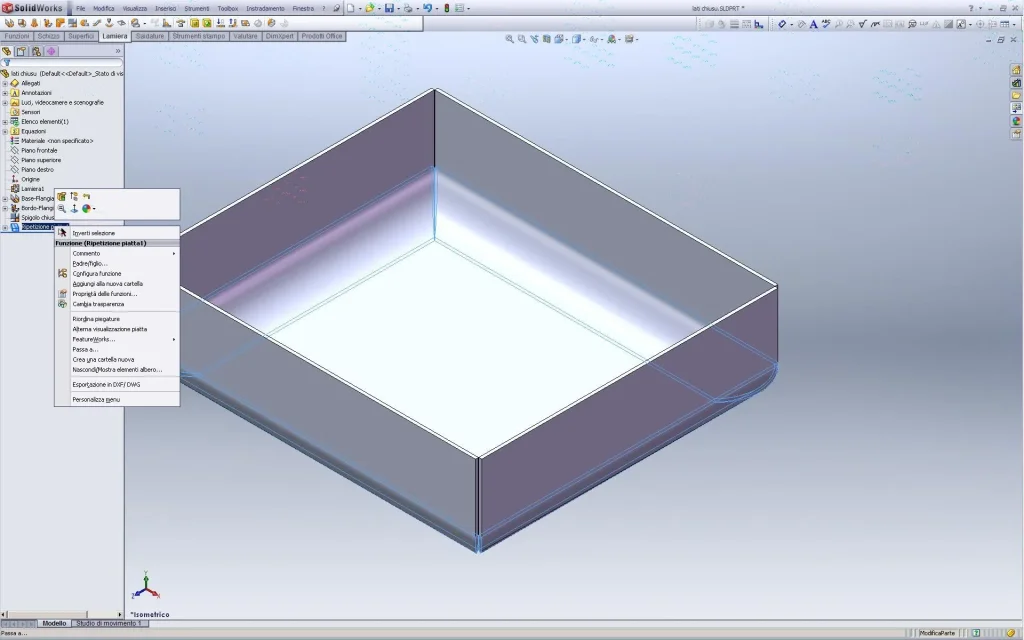Expand the Elenco elementi(1) tree node
1024x640 pixels.
click(x=5, y=121)
